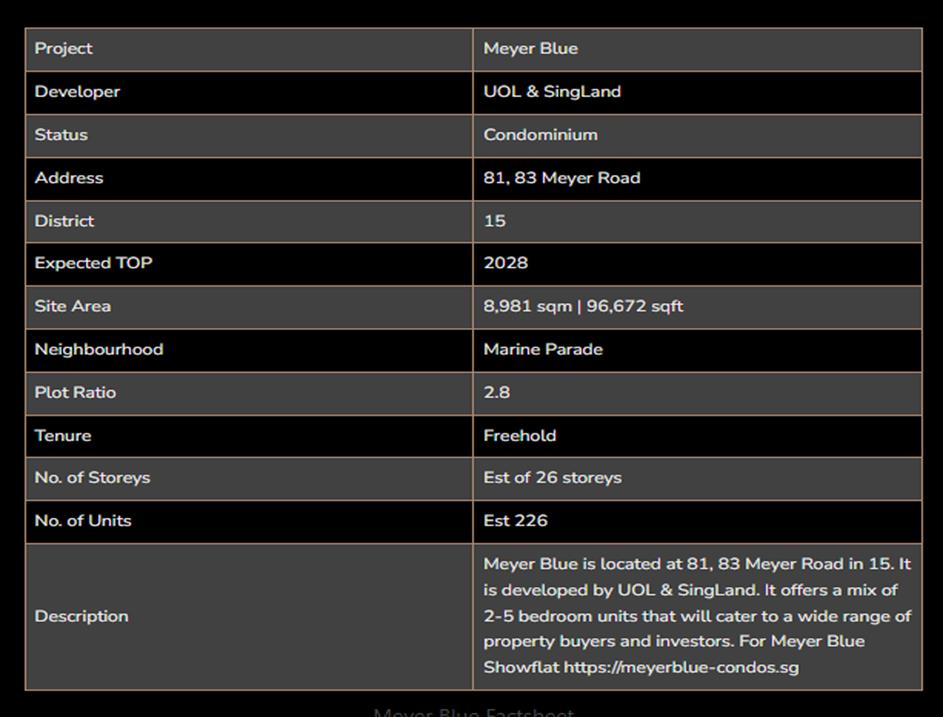Click the Meyer Blue Factsheet caption
Screen dimensions: 943x717
tap(473, 712)
